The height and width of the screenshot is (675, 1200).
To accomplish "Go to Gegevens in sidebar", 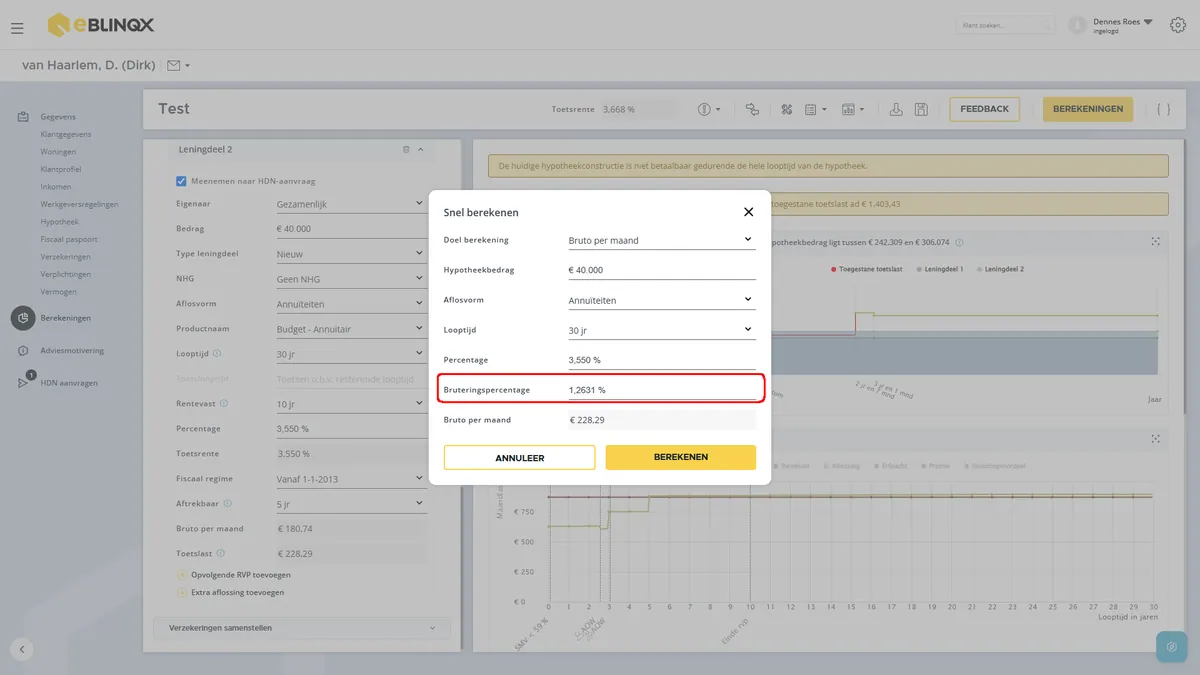I will tap(58, 117).
